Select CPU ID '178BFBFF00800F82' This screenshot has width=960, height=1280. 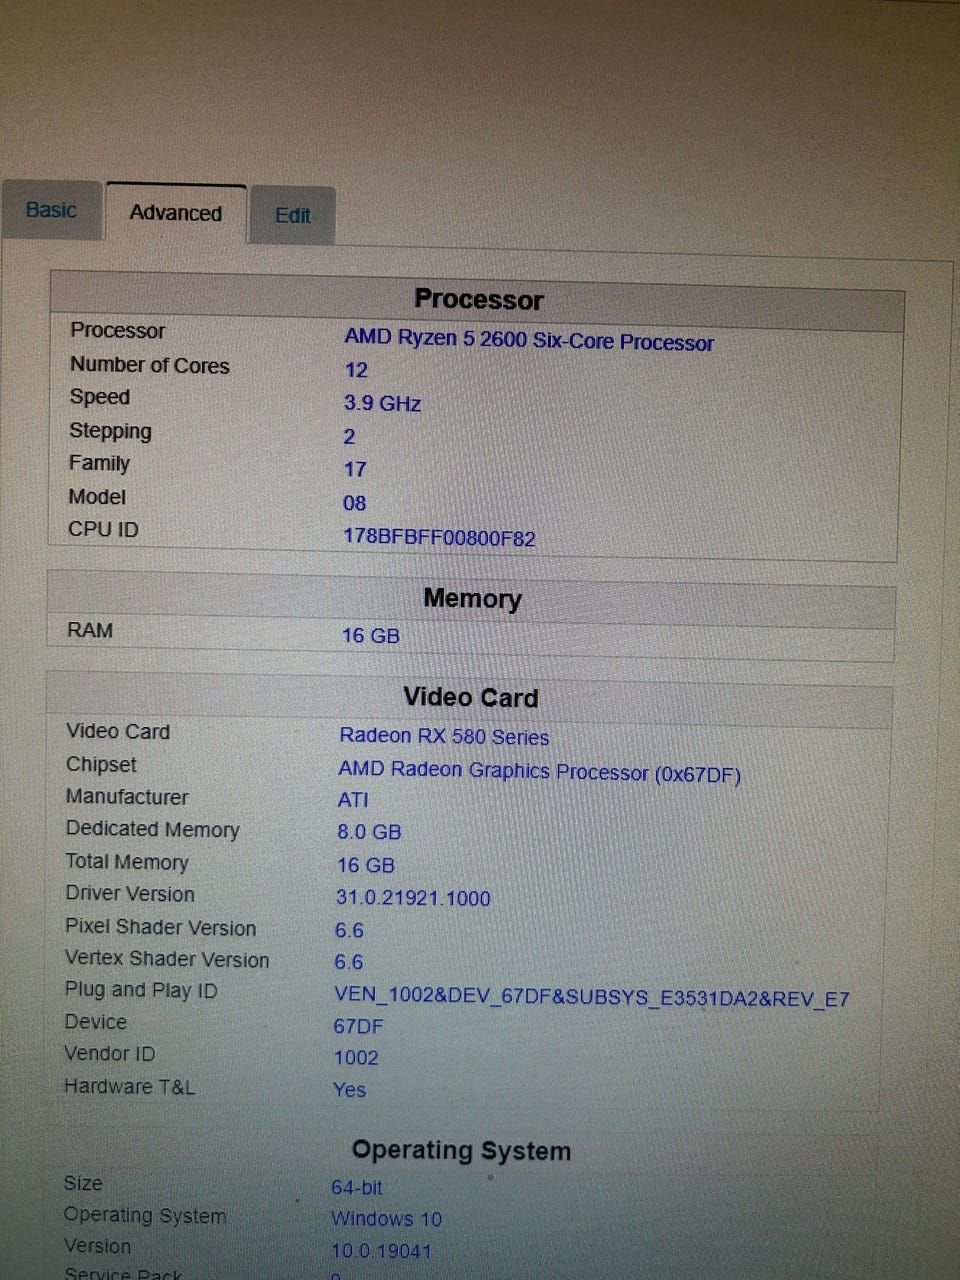(439, 537)
